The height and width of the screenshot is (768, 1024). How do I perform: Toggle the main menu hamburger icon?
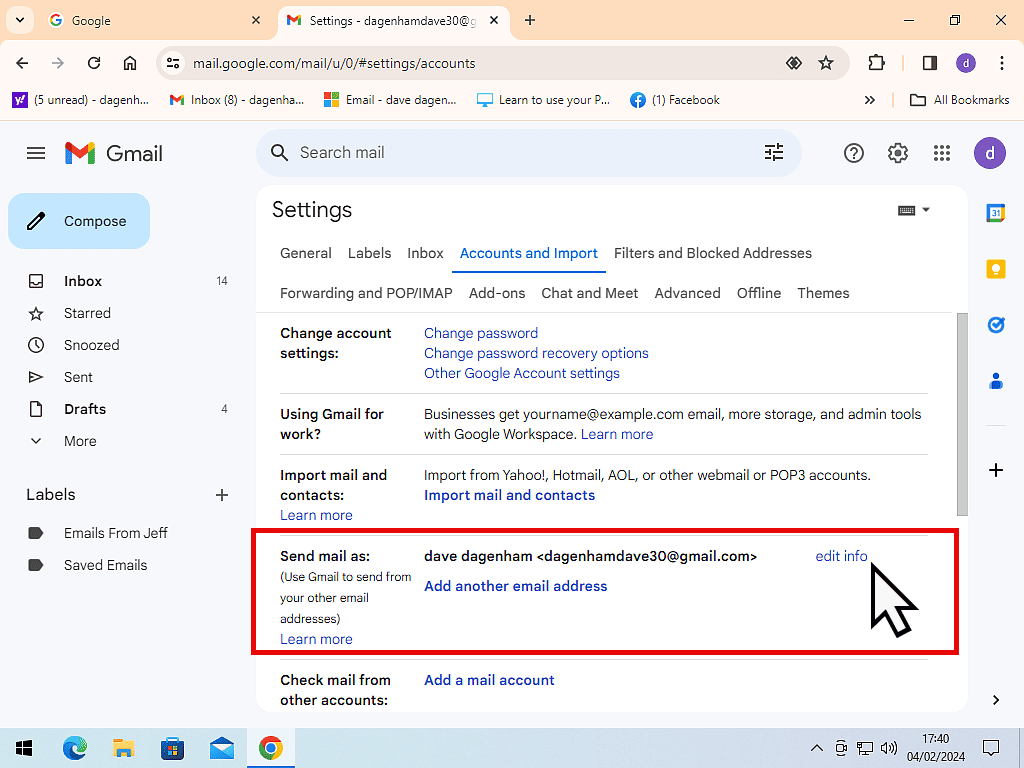tap(36, 153)
